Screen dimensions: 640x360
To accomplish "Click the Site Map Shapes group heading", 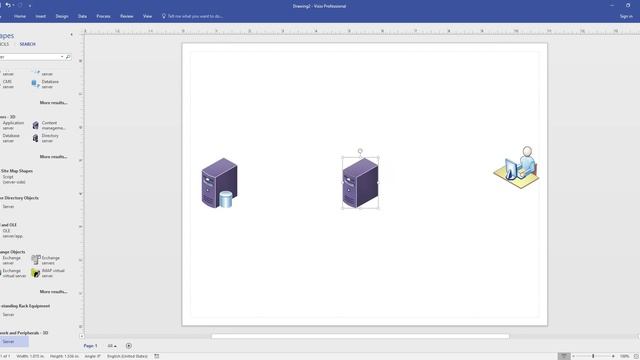I will [x=16, y=171].
